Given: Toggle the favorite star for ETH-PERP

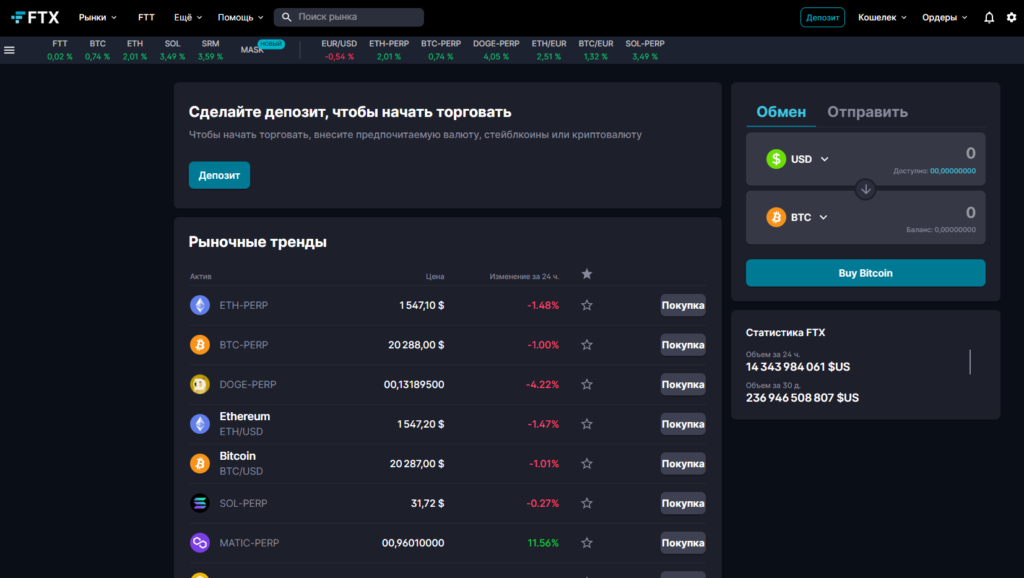Looking at the screenshot, I should tap(586, 305).
